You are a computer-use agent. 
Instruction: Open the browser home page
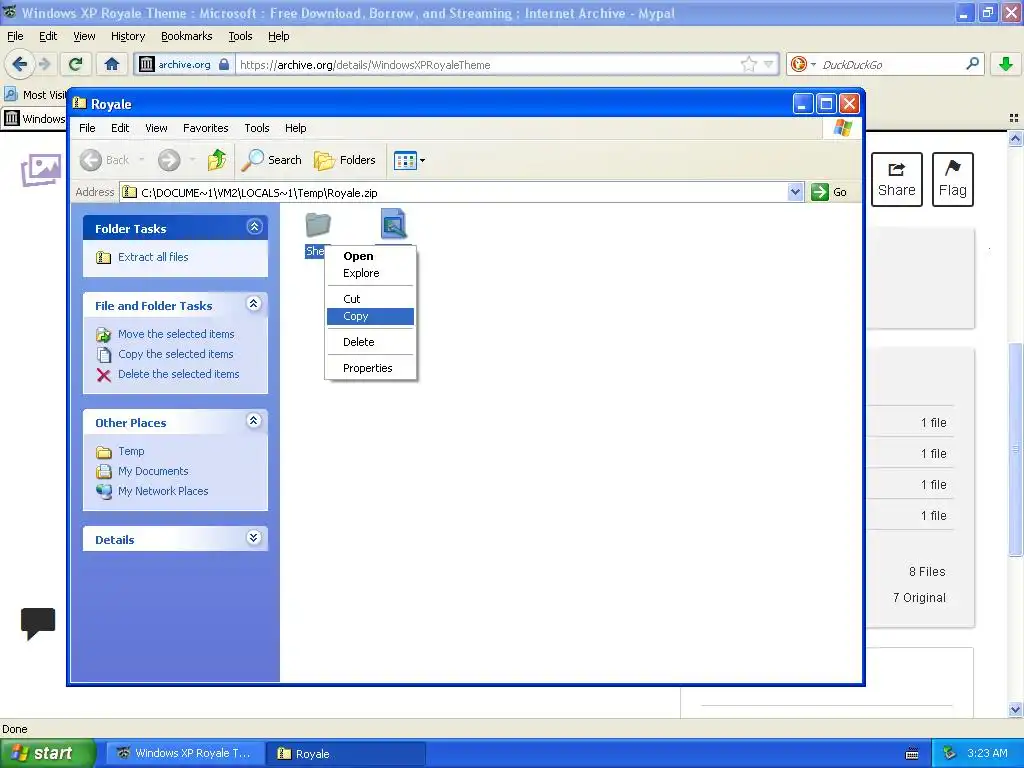tap(112, 64)
